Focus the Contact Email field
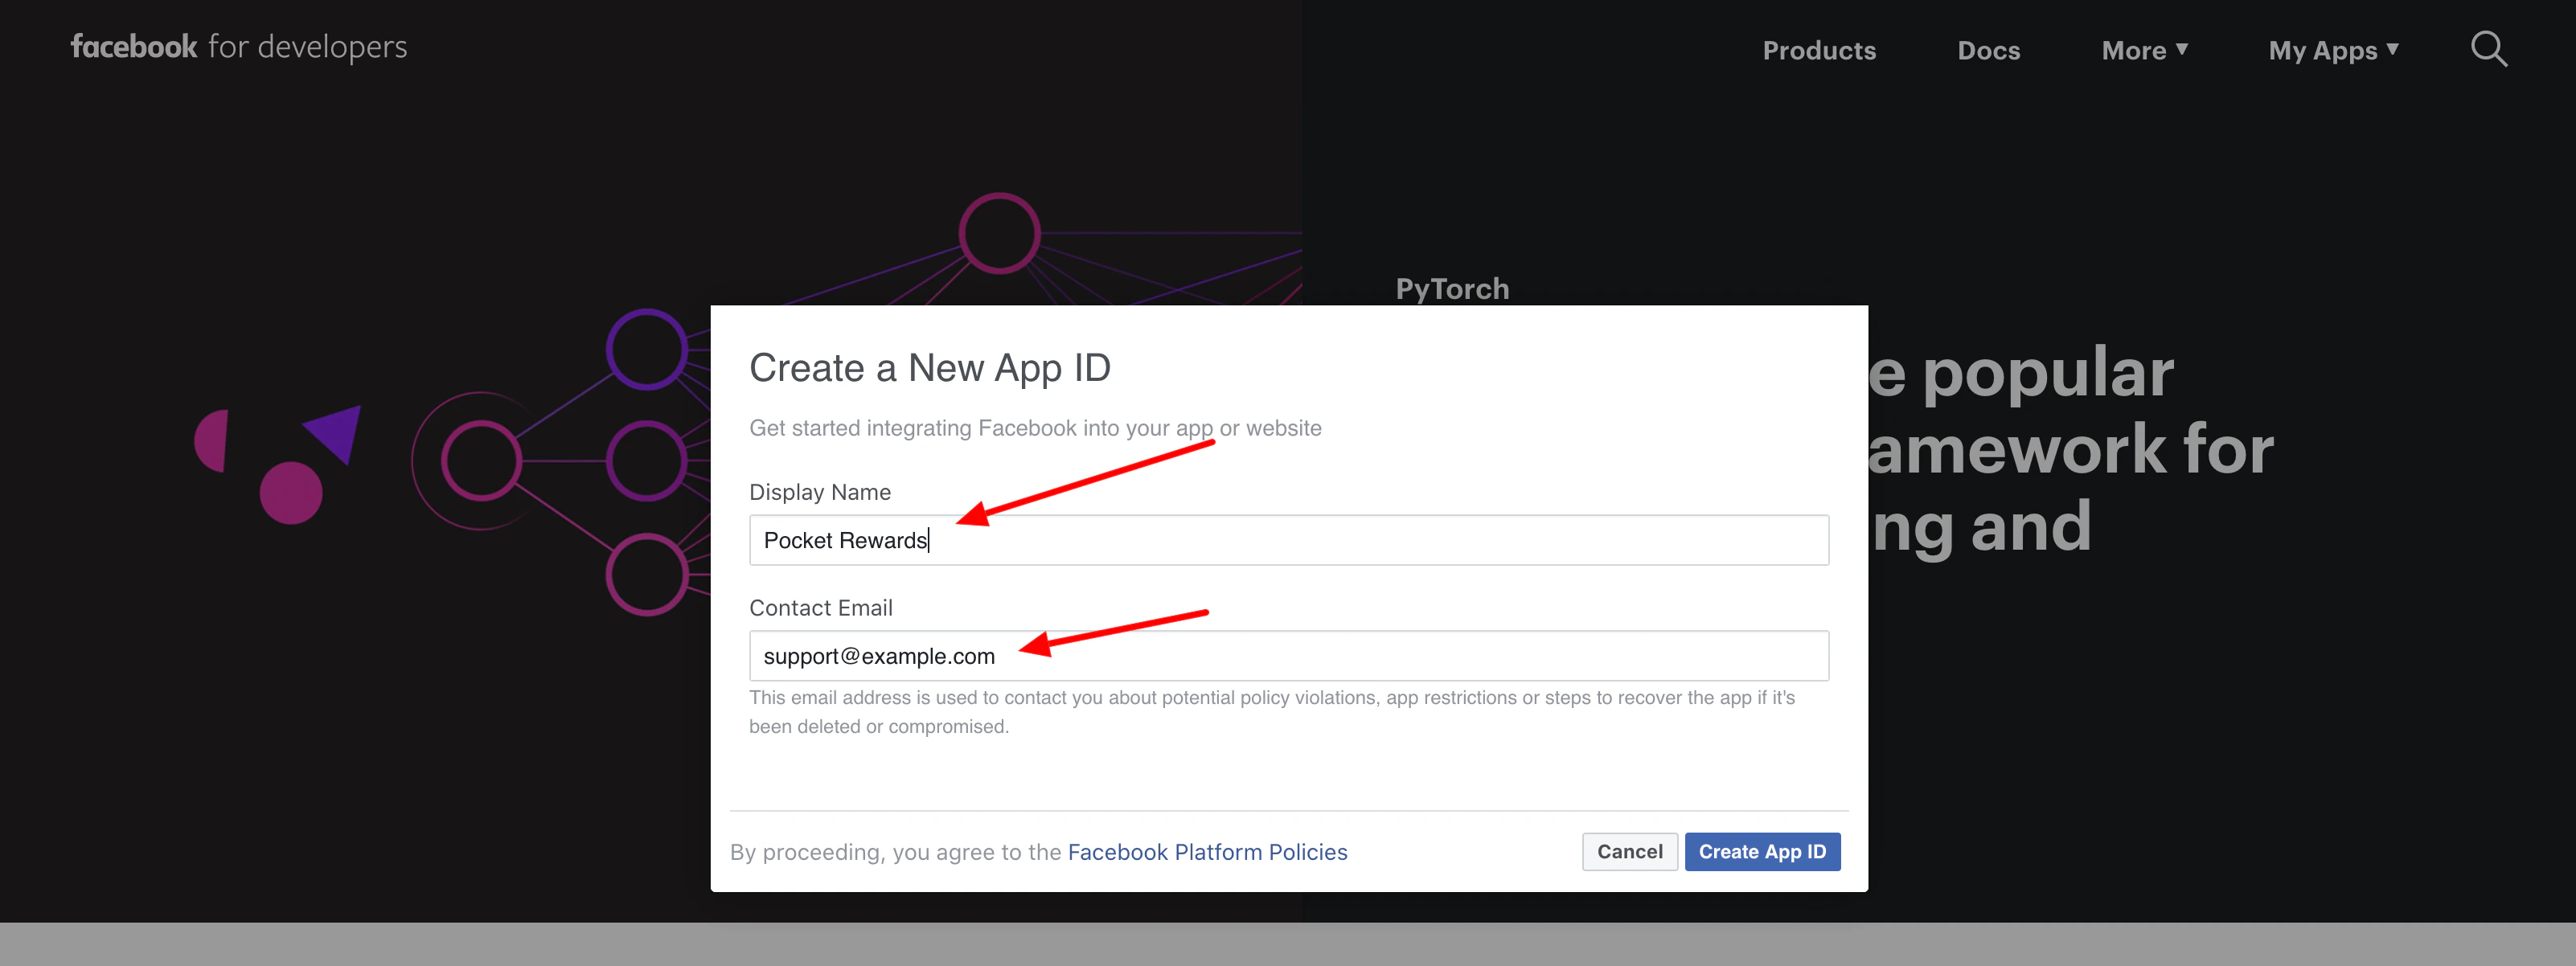Screen dimensions: 2576x966 click(x=1288, y=656)
